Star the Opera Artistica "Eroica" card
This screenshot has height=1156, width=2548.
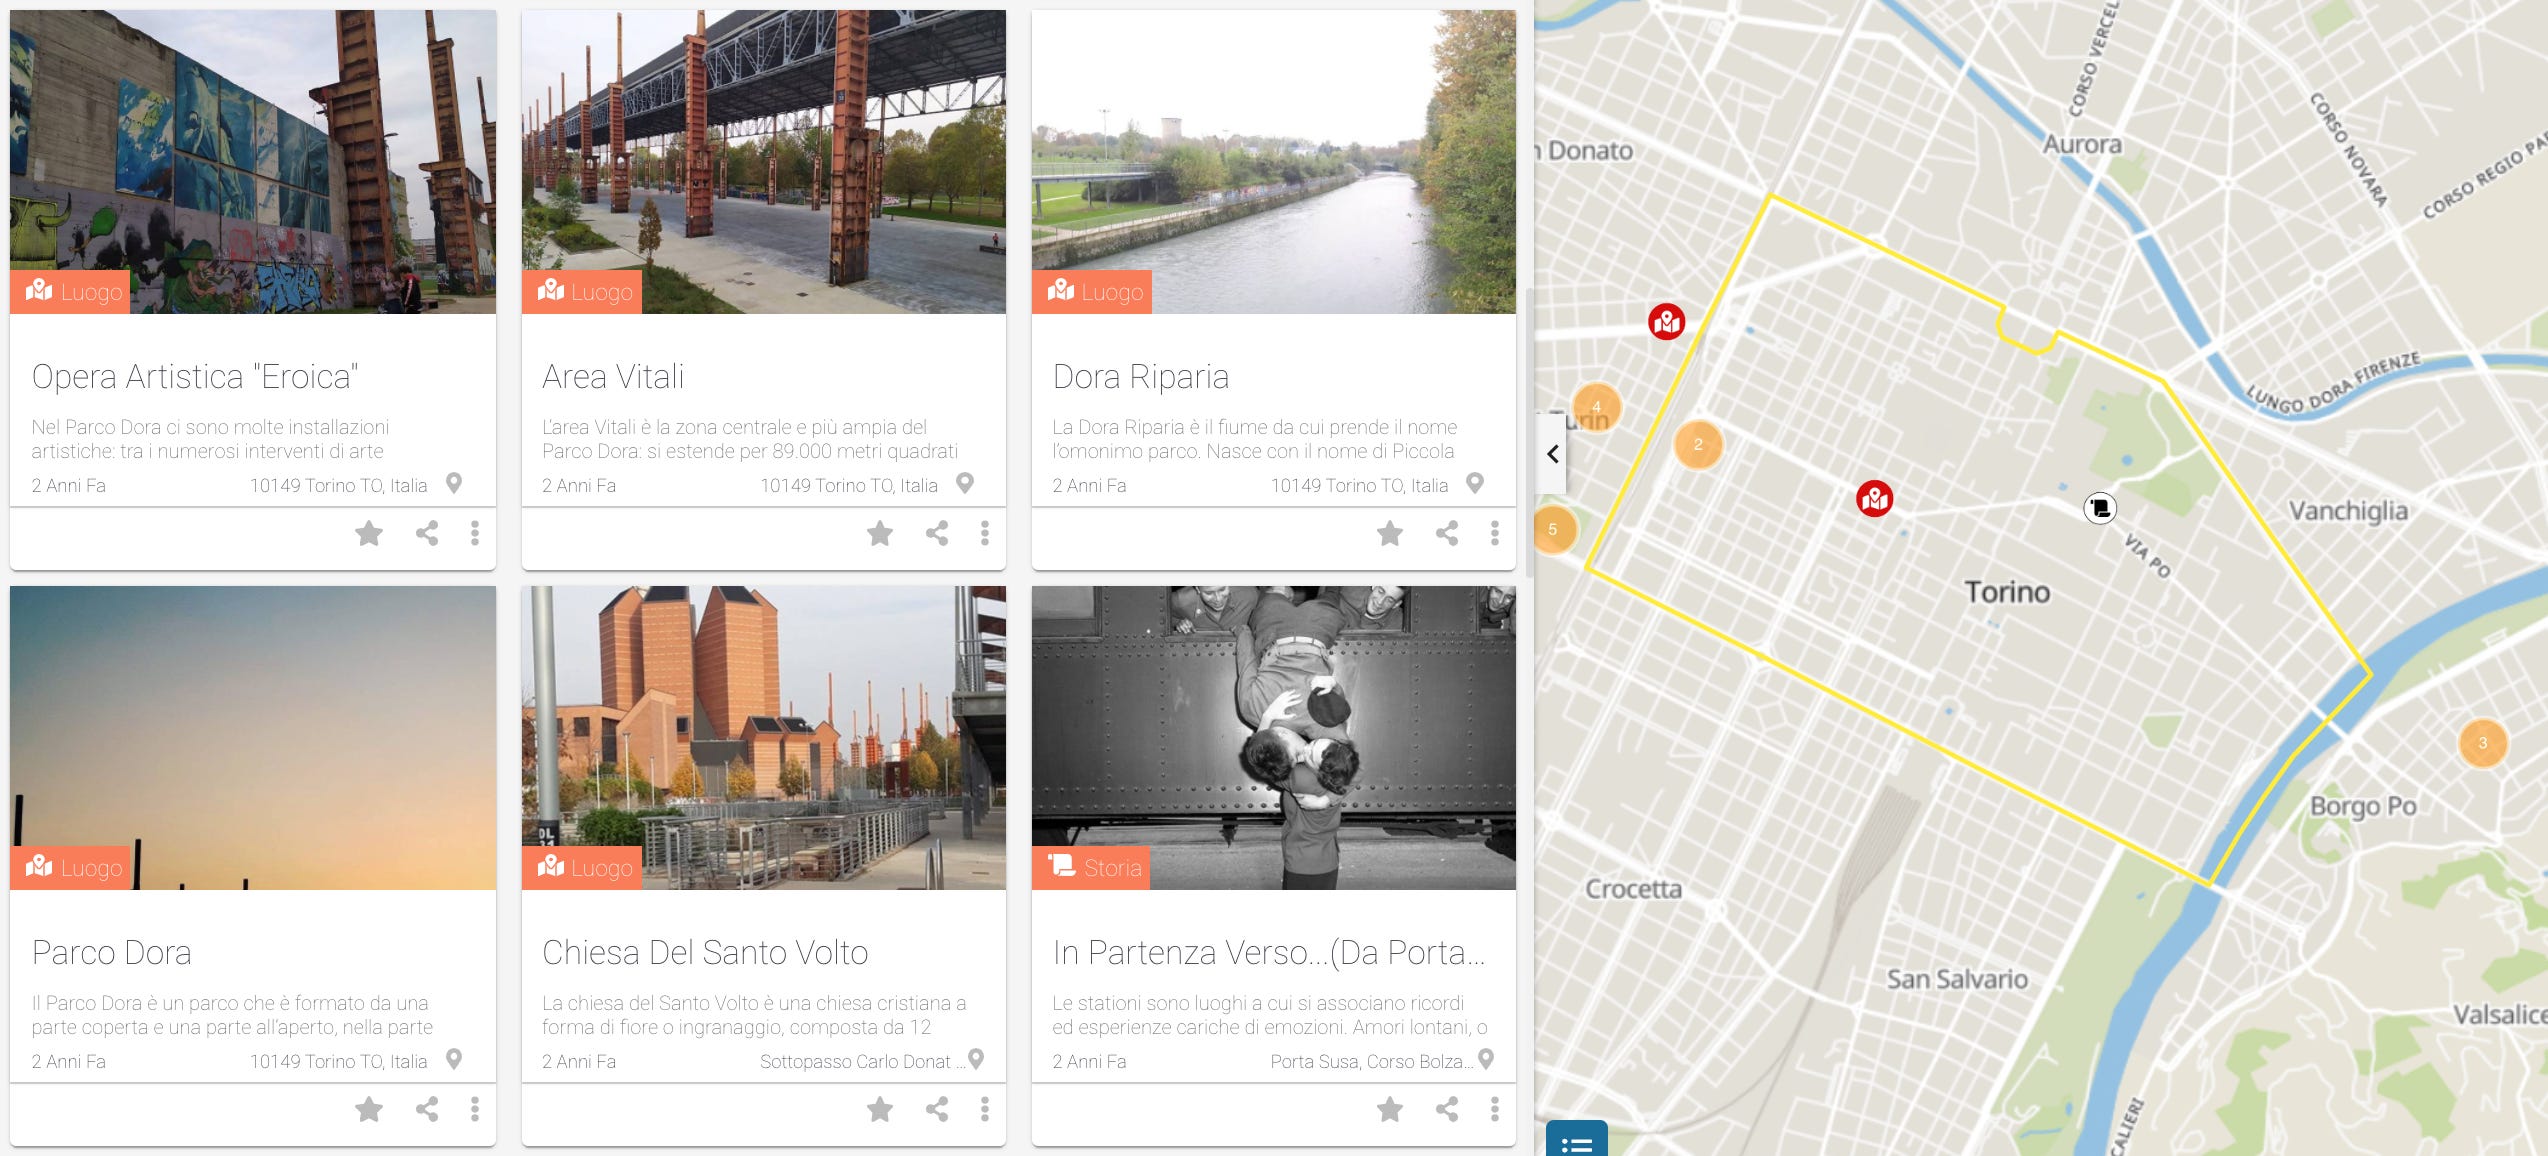tap(369, 533)
